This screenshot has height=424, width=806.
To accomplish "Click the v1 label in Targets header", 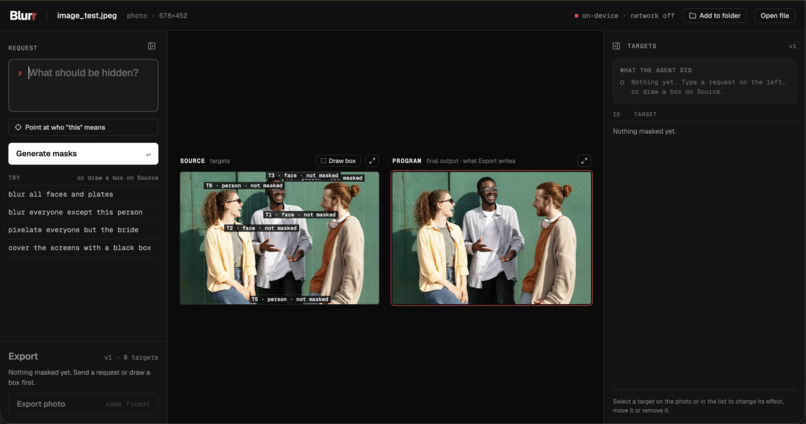I will point(792,46).
